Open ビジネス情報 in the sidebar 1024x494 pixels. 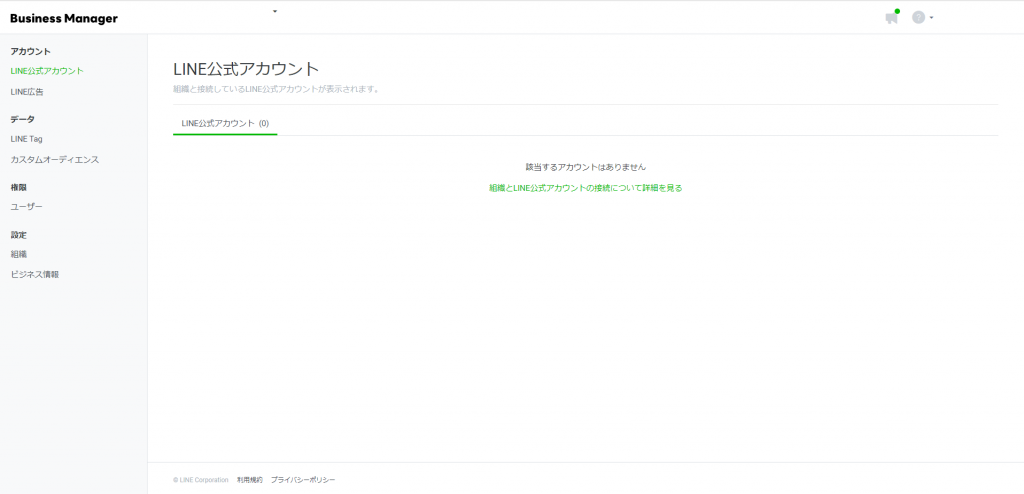35,274
